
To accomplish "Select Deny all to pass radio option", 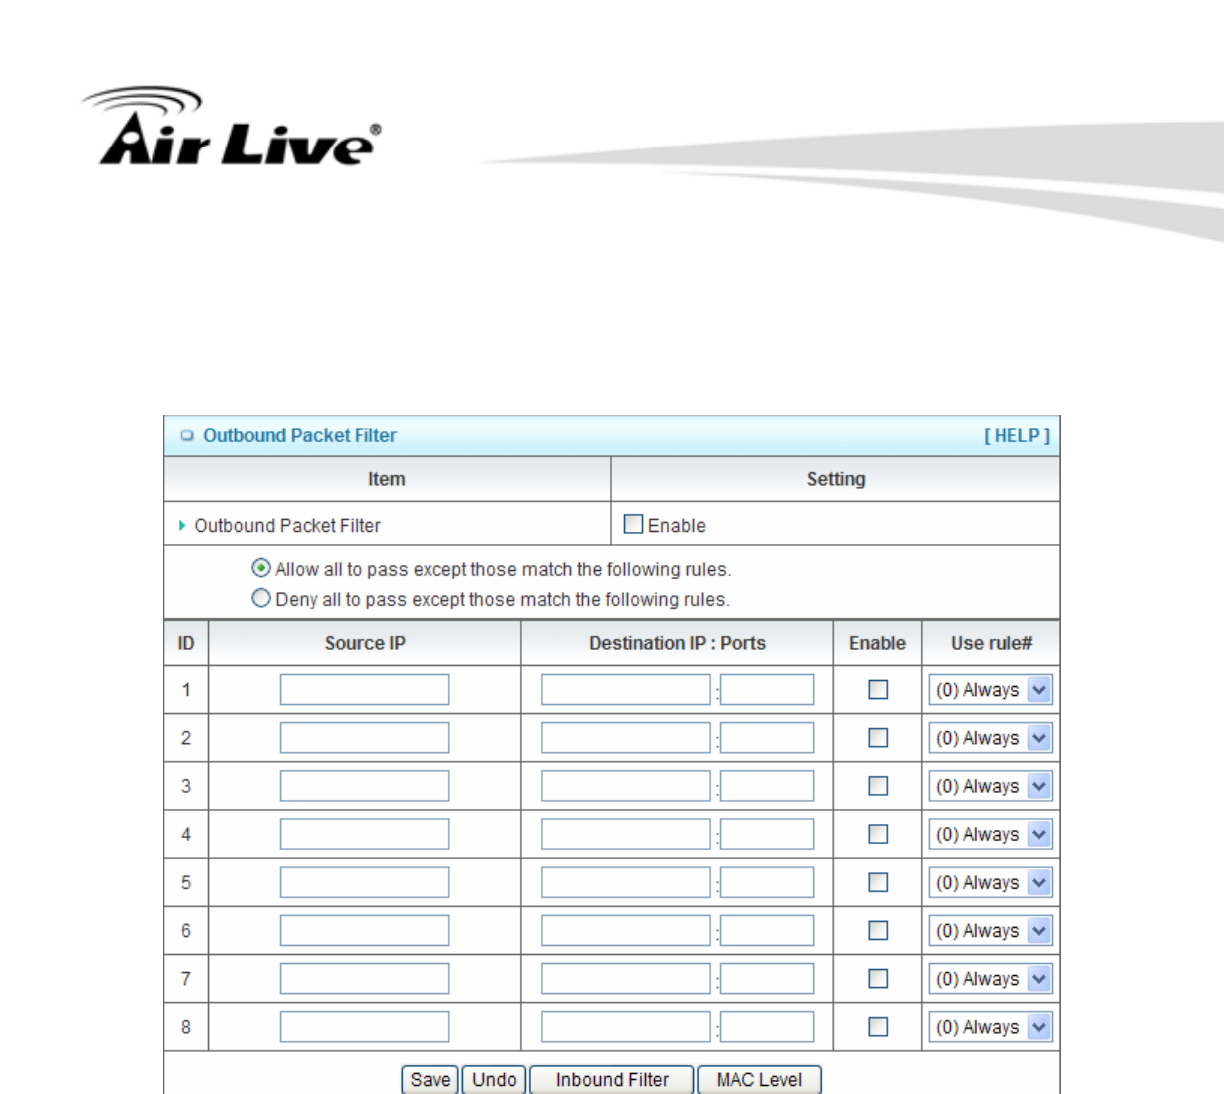I will [x=261, y=598].
